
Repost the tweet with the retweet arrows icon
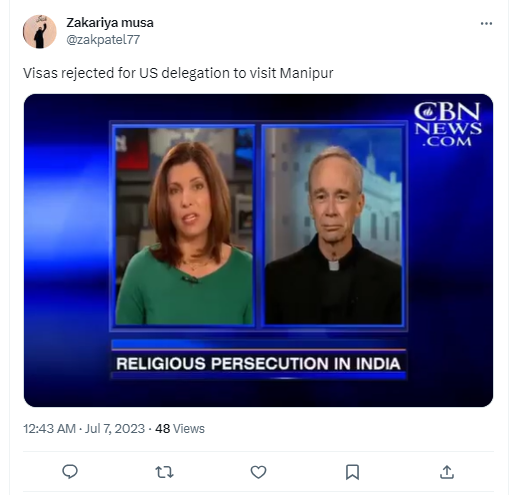coord(164,472)
